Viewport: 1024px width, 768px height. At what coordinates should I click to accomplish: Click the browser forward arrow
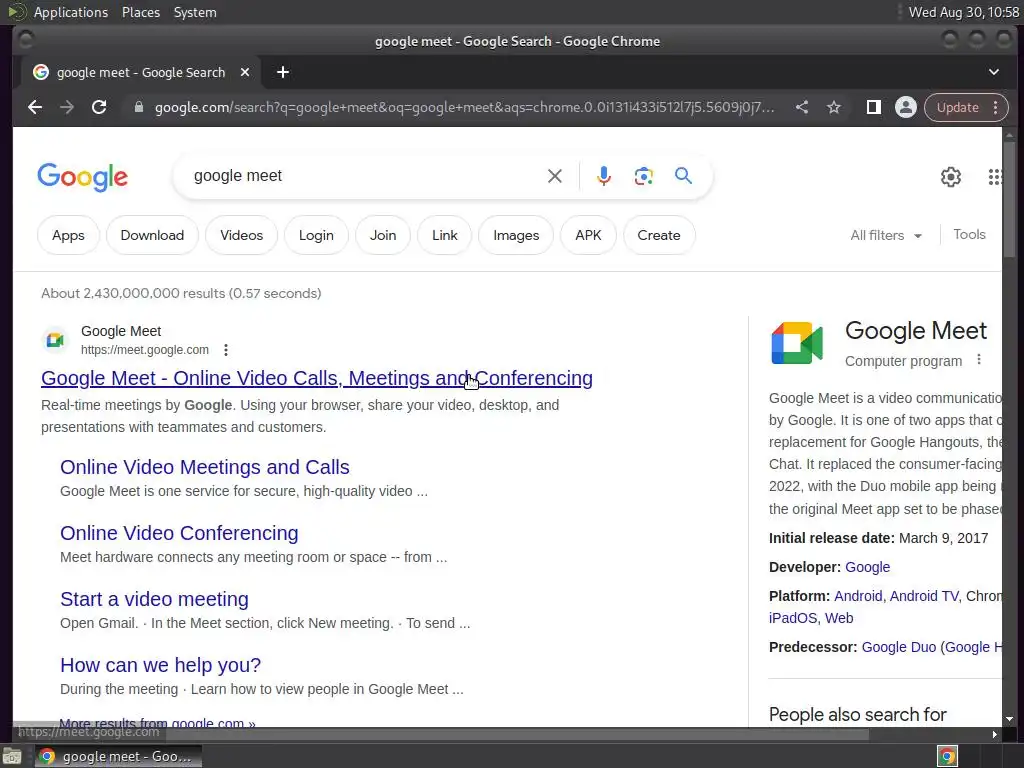point(67,107)
